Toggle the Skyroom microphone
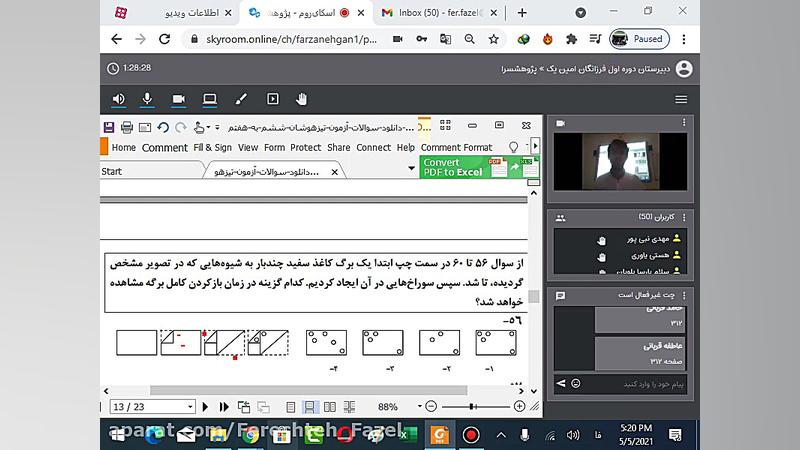 [x=147, y=99]
